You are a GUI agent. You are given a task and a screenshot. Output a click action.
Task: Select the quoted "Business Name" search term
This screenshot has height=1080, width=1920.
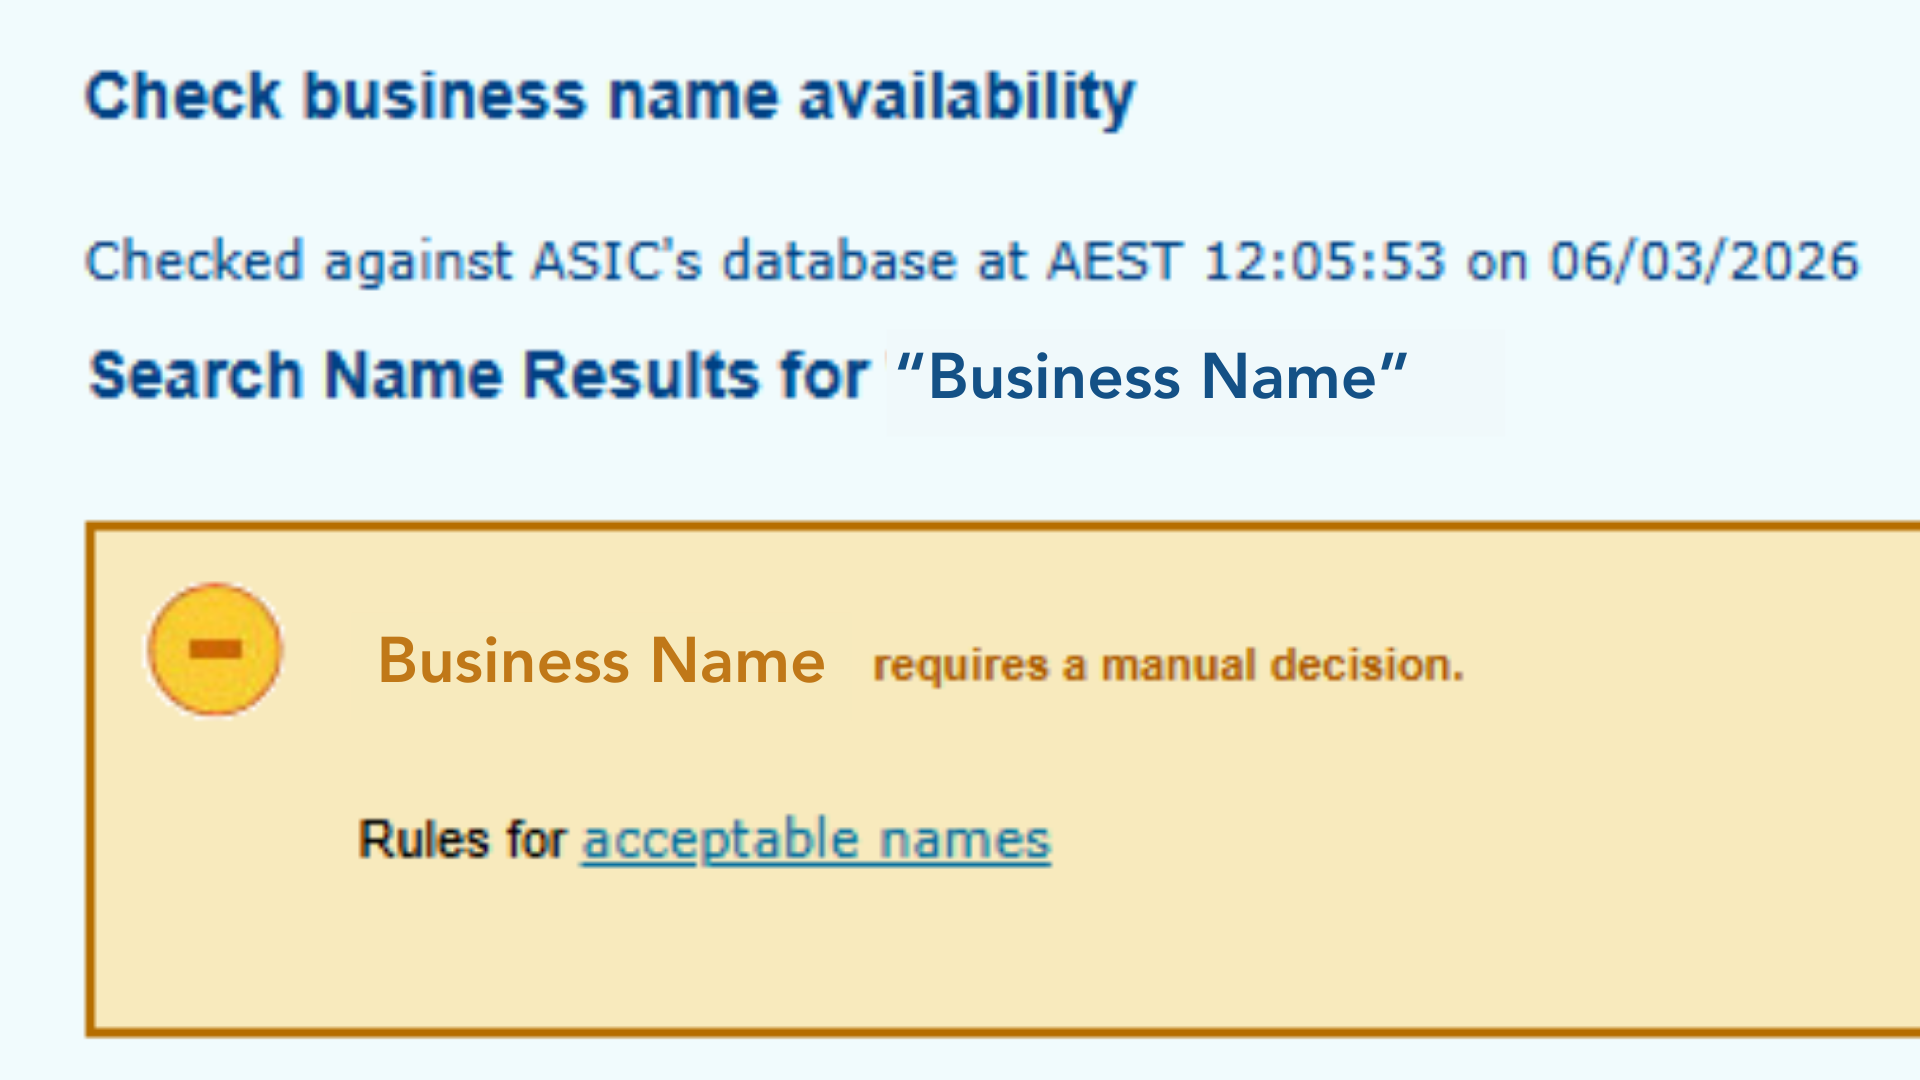(x=1152, y=377)
